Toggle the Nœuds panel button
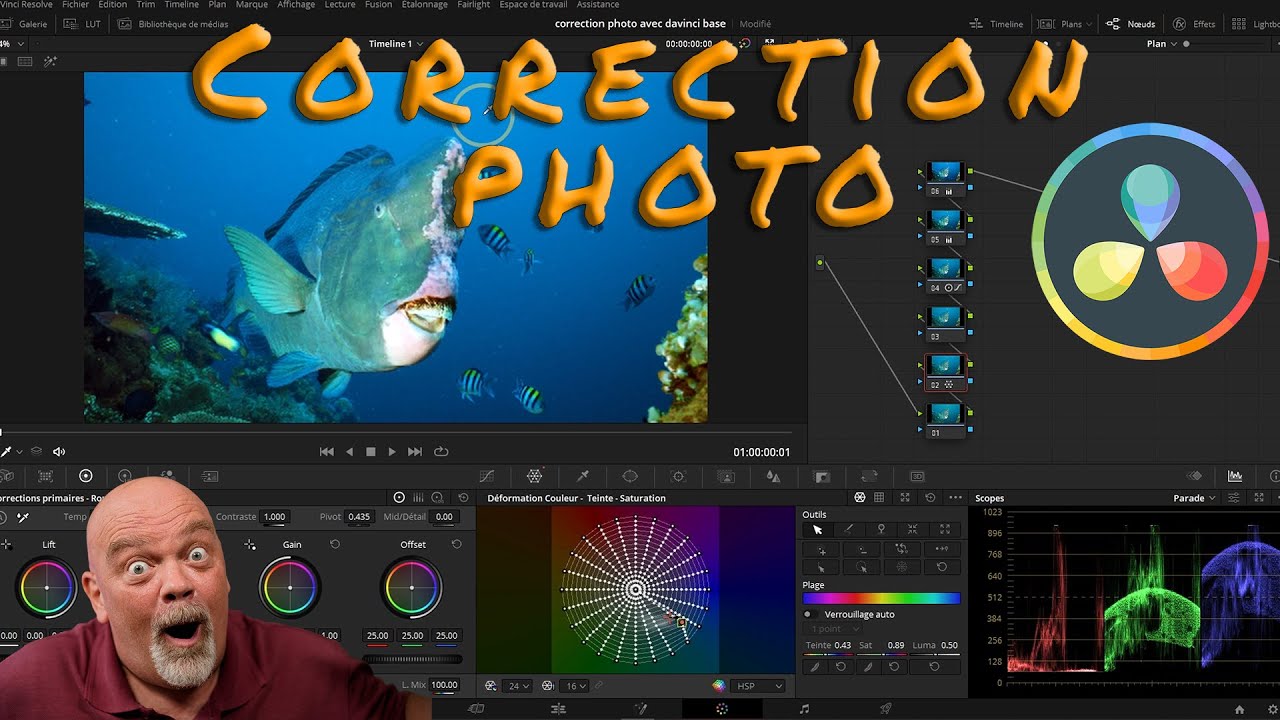 pyautogui.click(x=1131, y=24)
